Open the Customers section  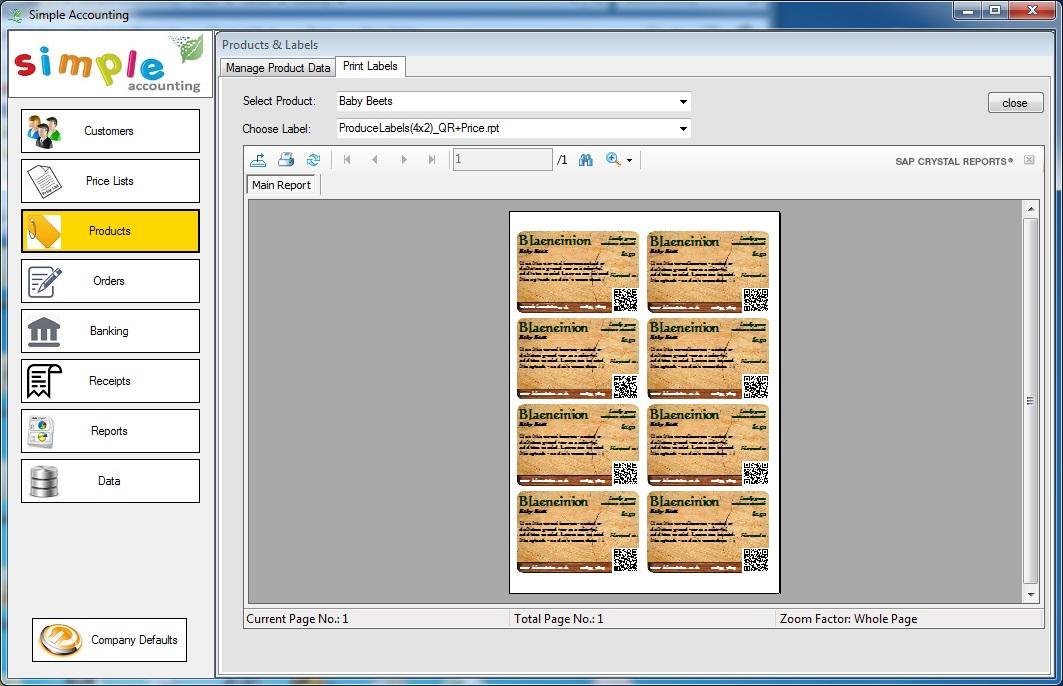click(111, 131)
